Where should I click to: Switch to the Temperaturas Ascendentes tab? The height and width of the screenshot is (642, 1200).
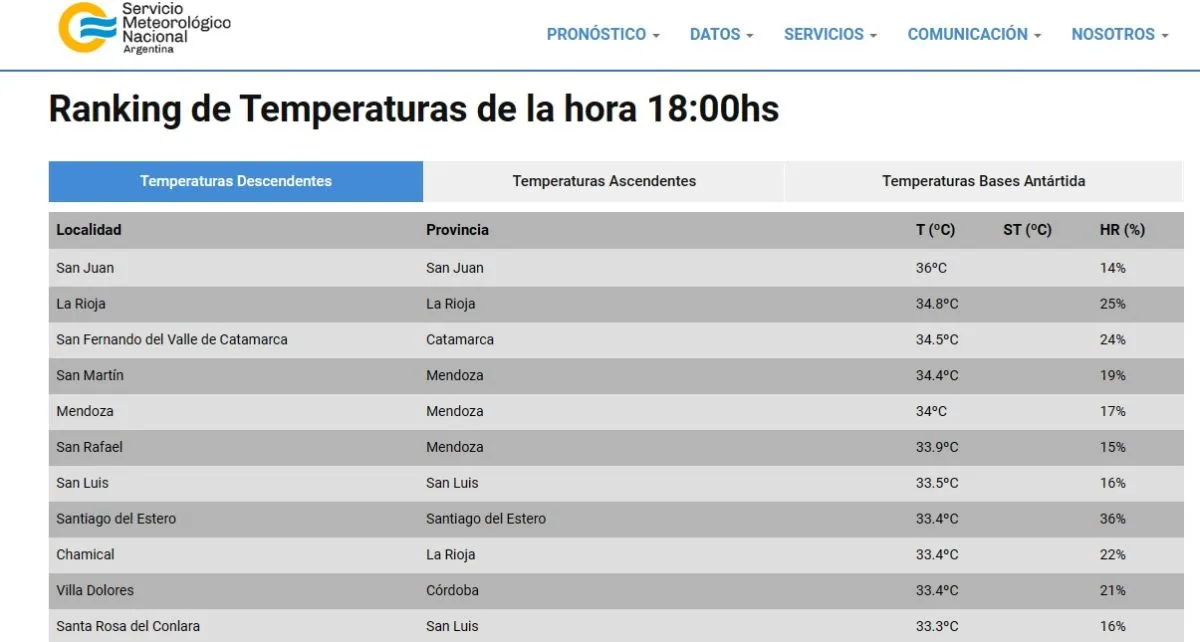pyautogui.click(x=604, y=181)
